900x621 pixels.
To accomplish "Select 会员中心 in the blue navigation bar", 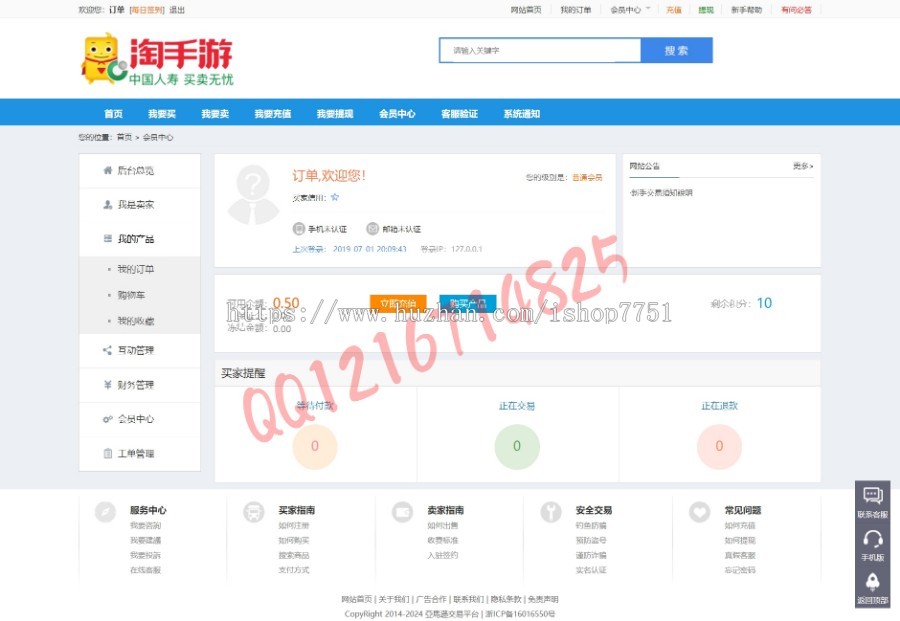I will (397, 114).
